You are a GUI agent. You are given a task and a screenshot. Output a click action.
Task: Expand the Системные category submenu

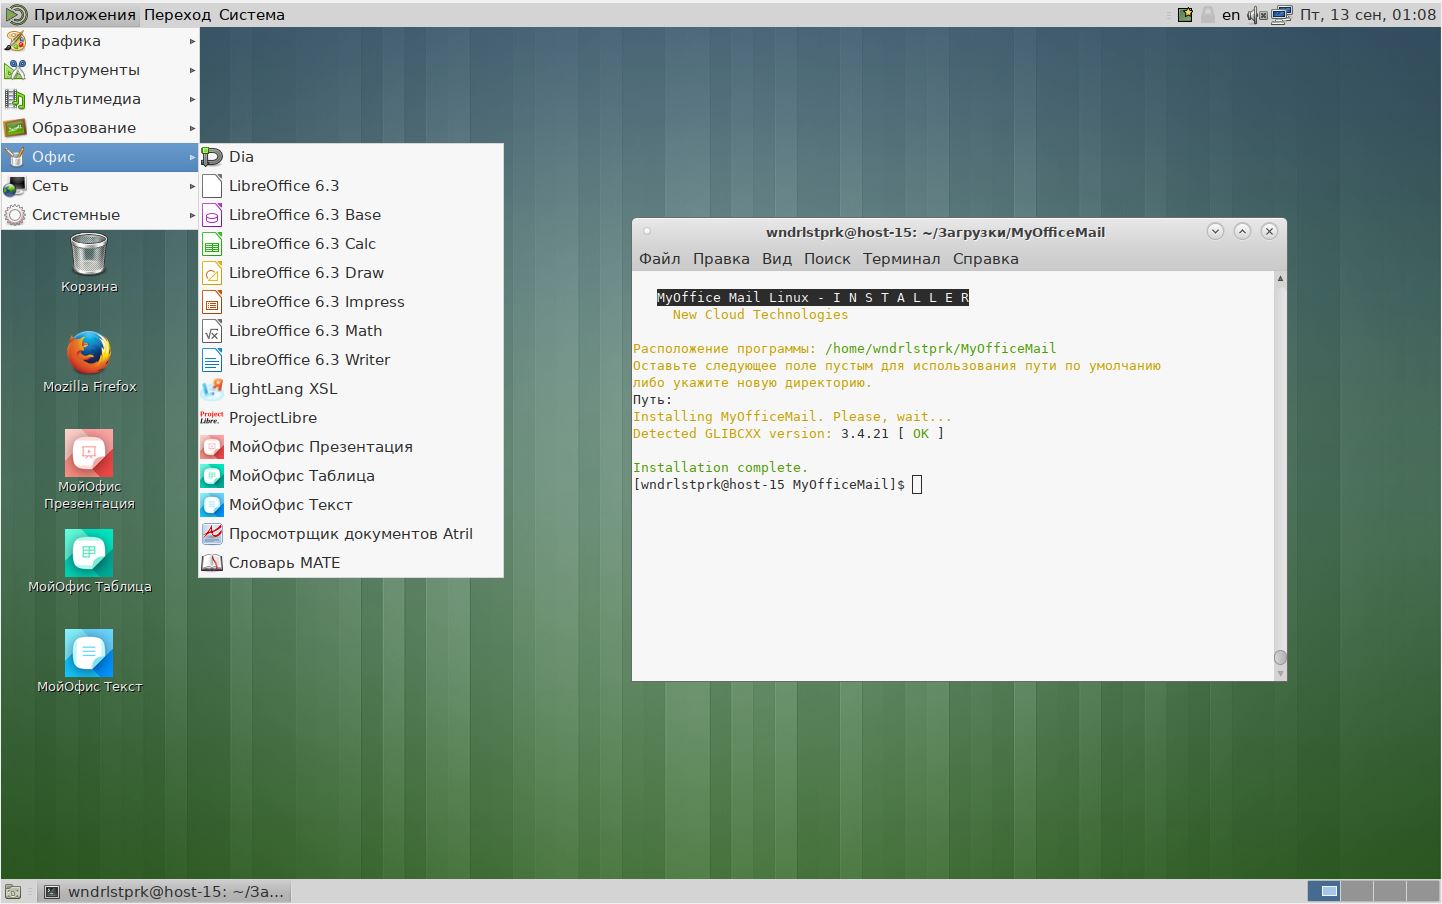pyautogui.click(x=100, y=215)
